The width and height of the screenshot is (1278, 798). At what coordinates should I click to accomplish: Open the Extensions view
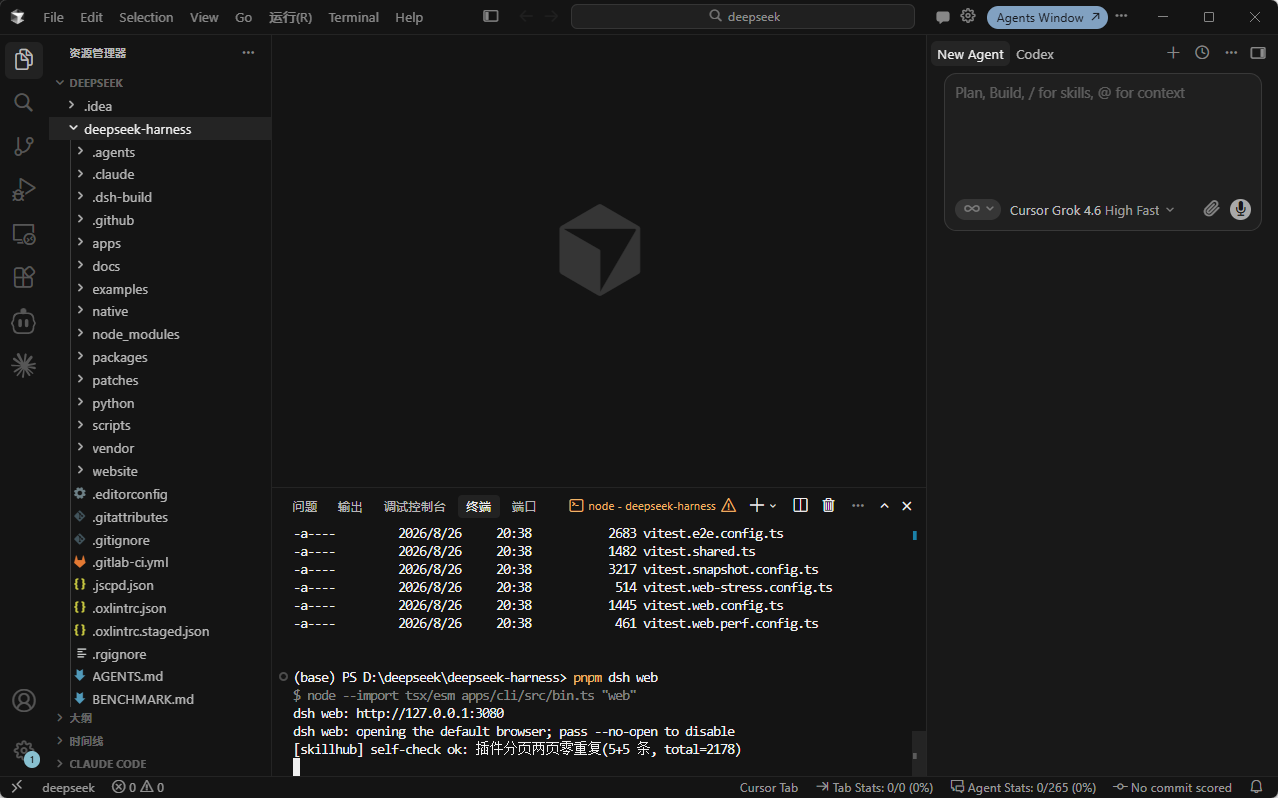pyautogui.click(x=24, y=277)
